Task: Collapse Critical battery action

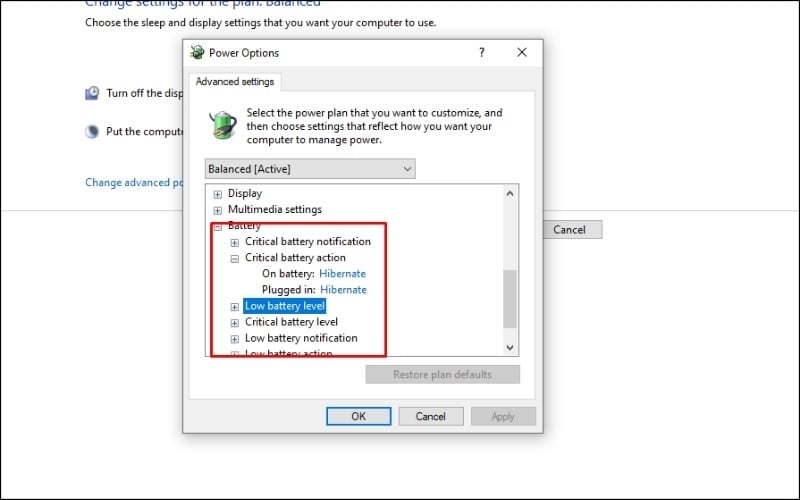Action: click(x=235, y=259)
